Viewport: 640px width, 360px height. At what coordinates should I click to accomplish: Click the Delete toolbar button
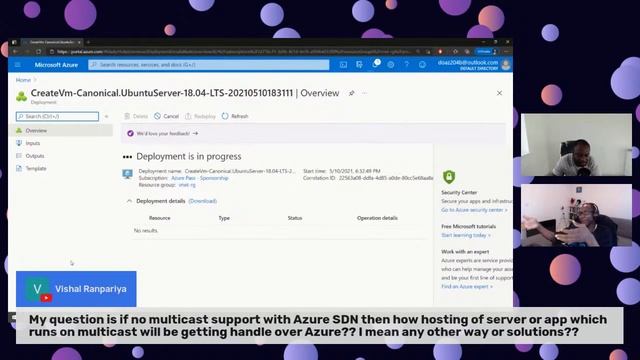[136, 116]
